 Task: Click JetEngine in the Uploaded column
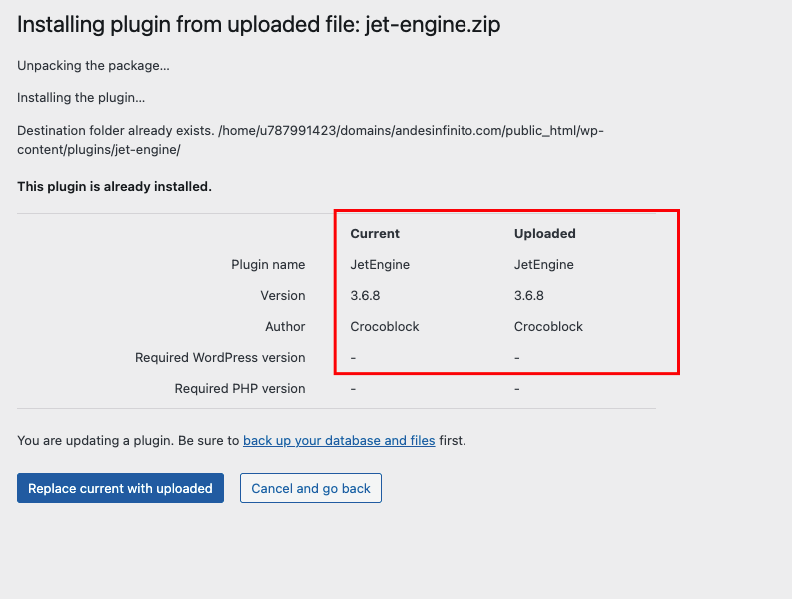pos(543,265)
